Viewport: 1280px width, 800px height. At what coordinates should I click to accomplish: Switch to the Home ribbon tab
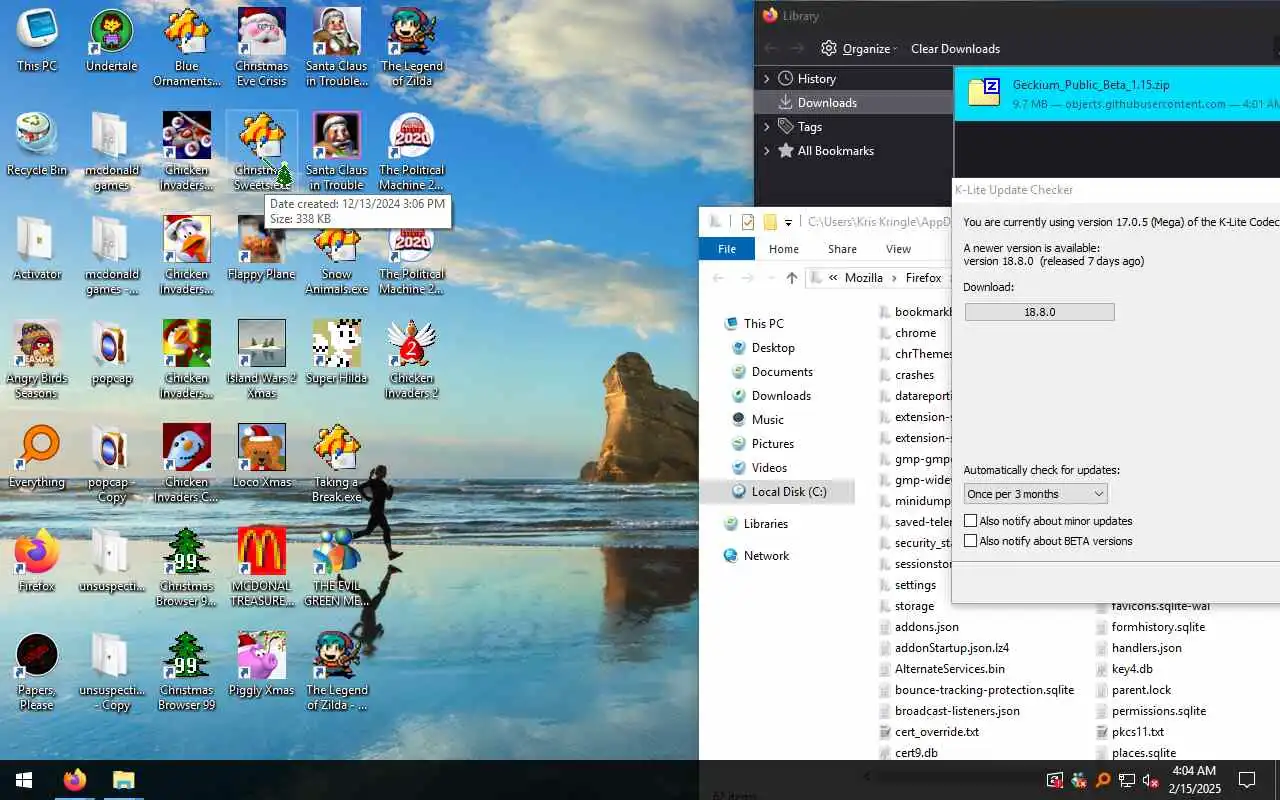point(783,249)
